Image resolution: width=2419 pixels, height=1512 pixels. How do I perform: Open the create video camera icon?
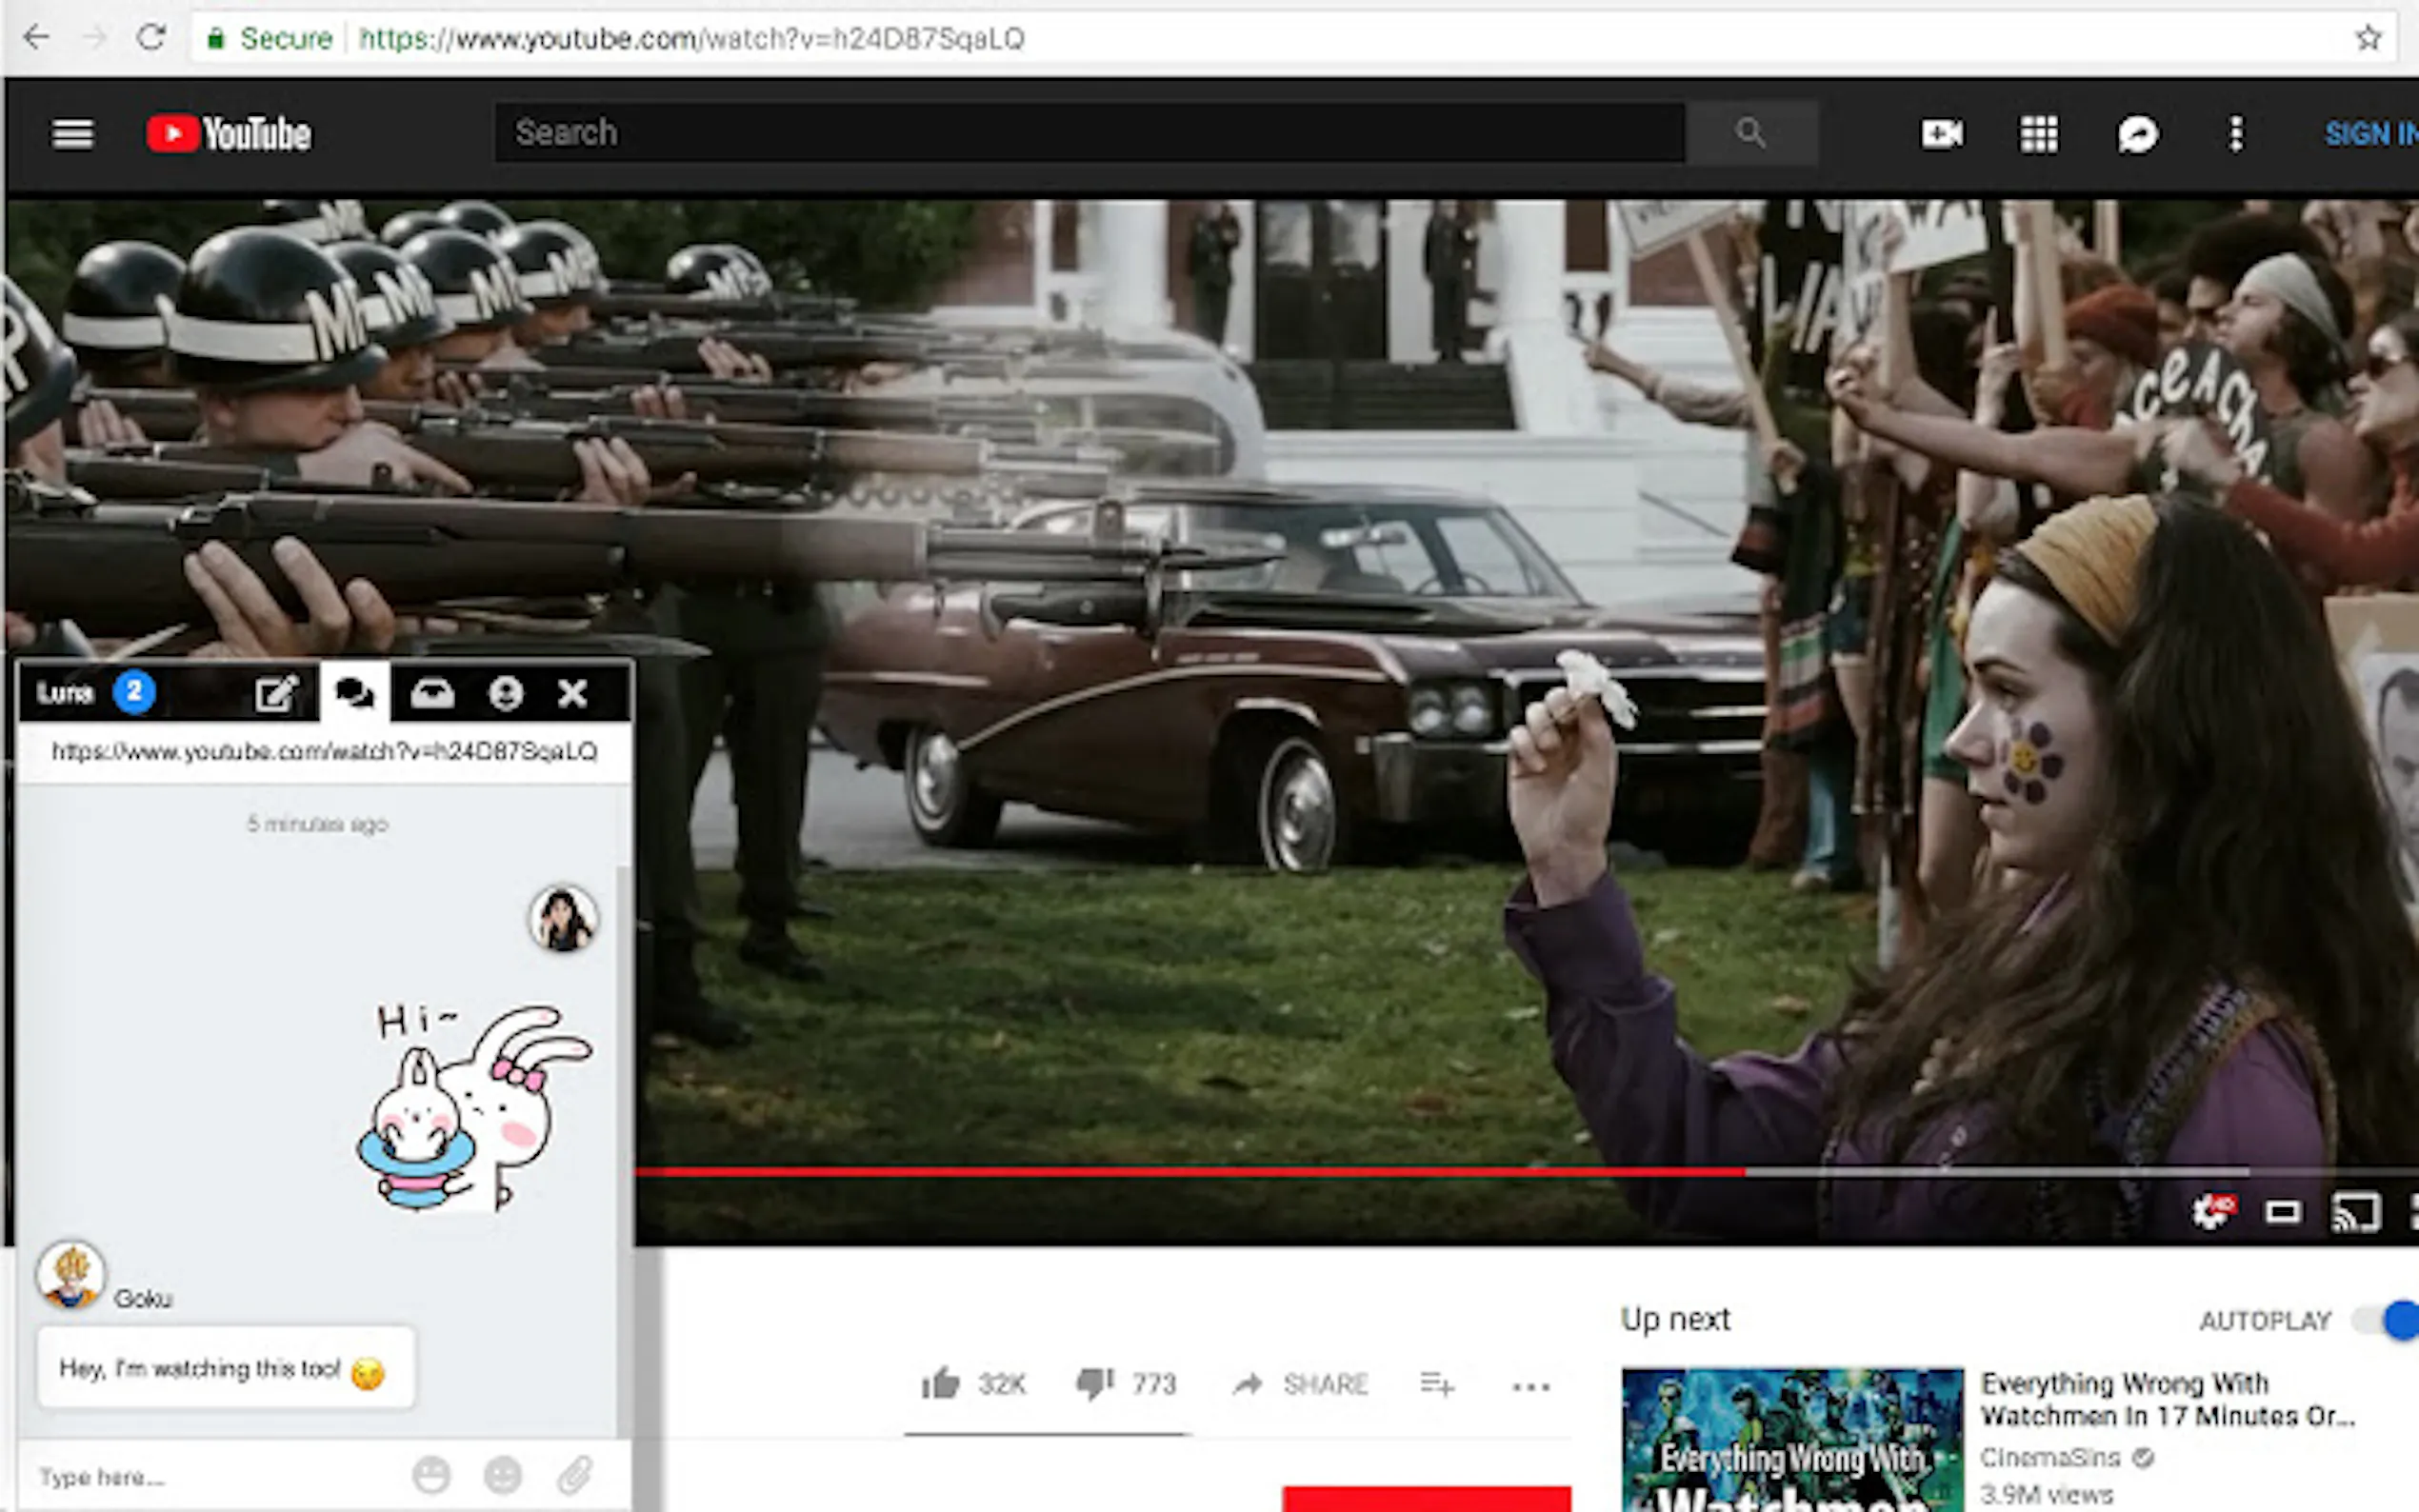point(1942,133)
